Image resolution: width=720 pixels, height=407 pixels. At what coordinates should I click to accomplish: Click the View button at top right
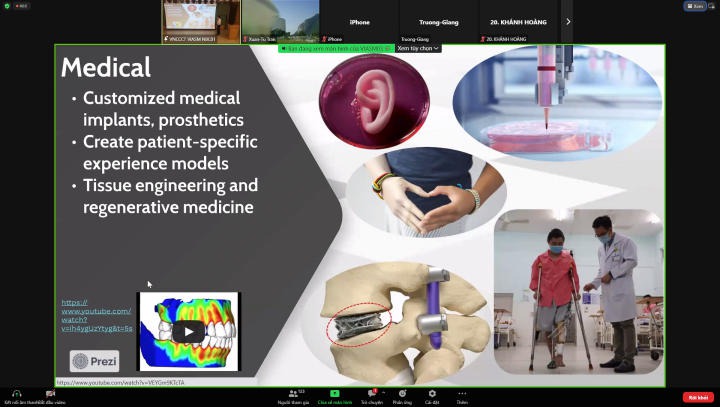click(695, 6)
